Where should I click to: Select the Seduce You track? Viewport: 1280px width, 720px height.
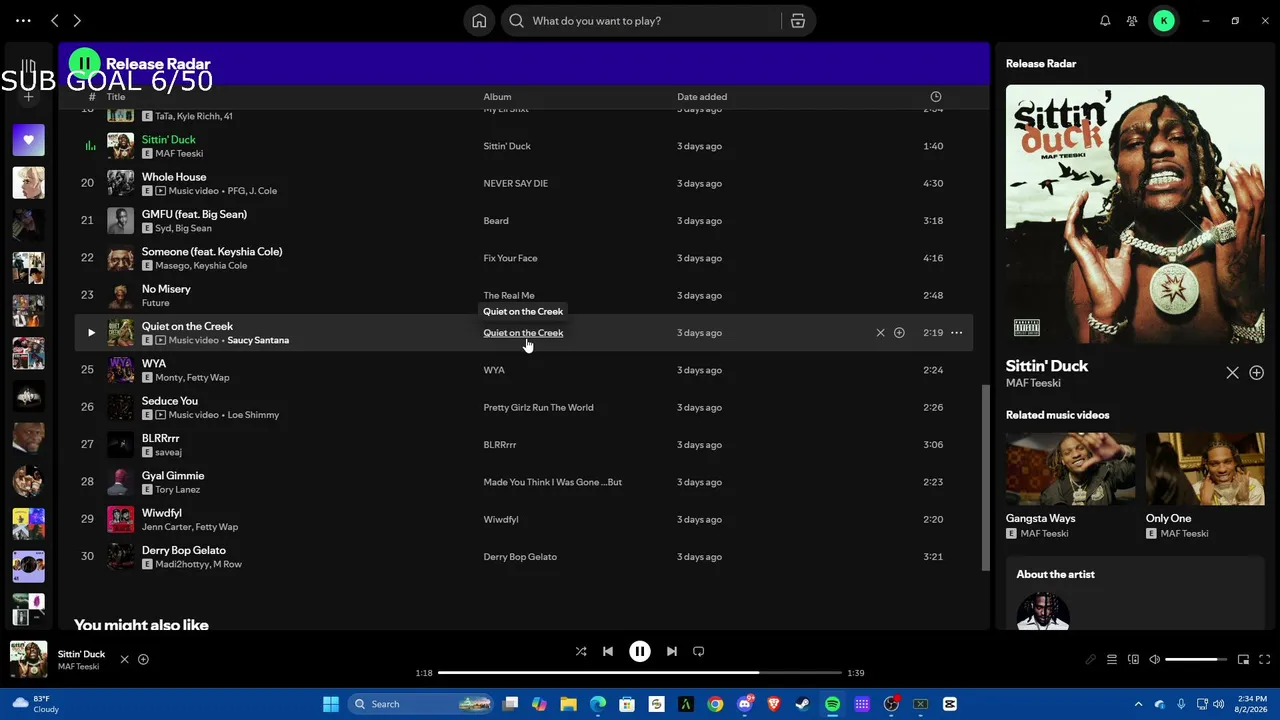(x=524, y=408)
